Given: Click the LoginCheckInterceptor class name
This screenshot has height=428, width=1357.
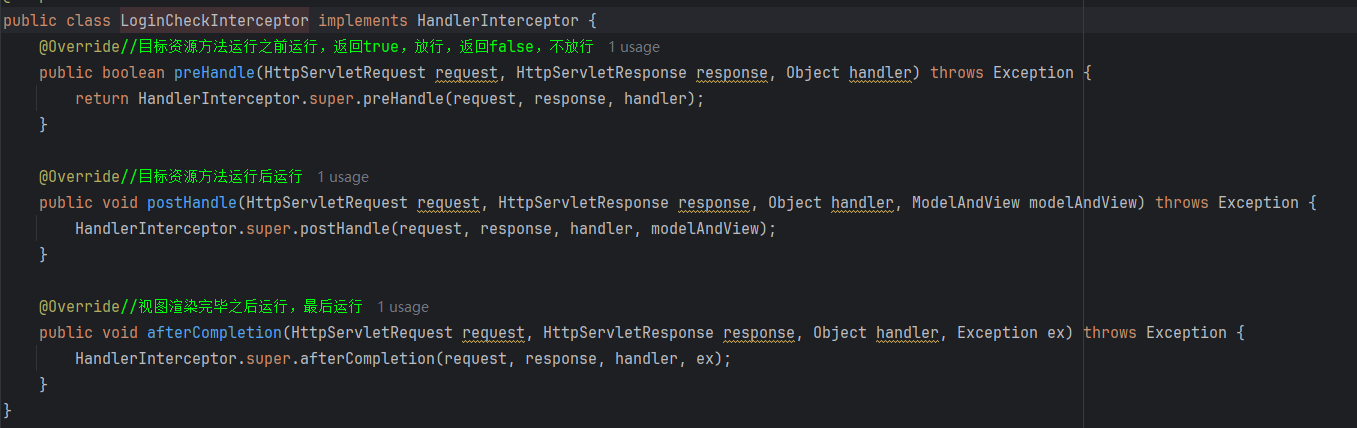Looking at the screenshot, I should 215,20.
